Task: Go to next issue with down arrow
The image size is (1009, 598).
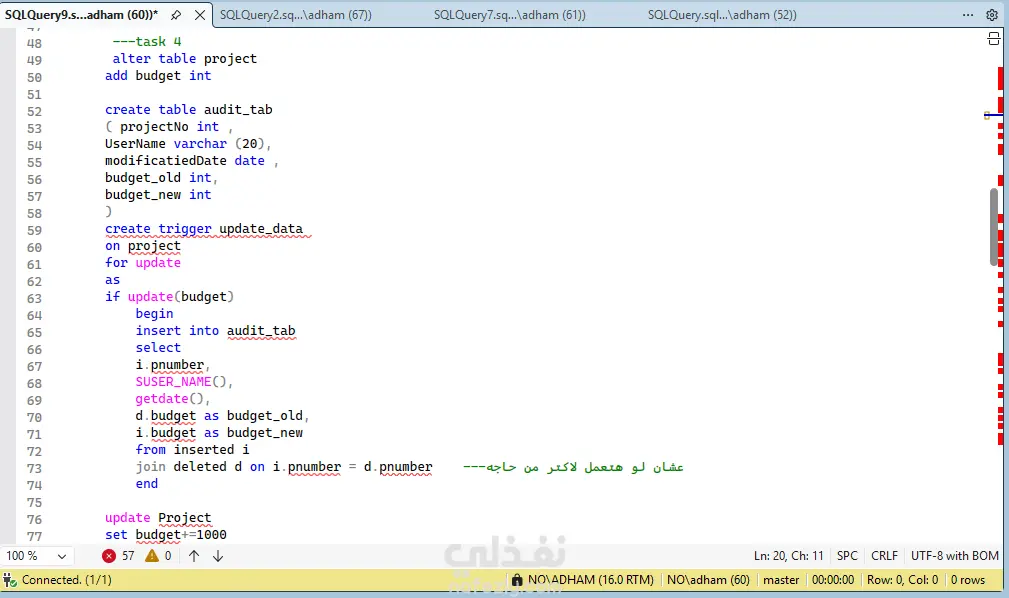Action: point(218,556)
